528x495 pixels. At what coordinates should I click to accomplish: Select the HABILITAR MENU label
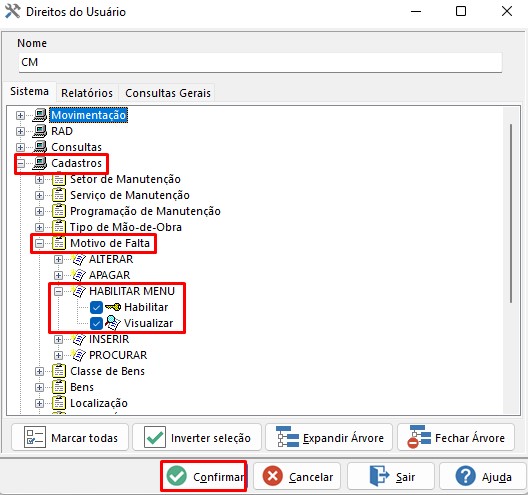(x=132, y=291)
